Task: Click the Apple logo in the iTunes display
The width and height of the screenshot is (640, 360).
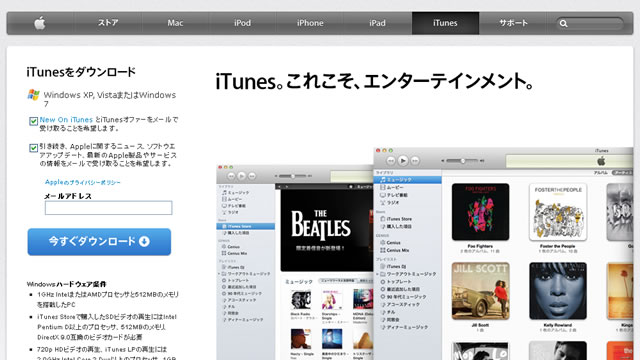Action: (x=601, y=161)
